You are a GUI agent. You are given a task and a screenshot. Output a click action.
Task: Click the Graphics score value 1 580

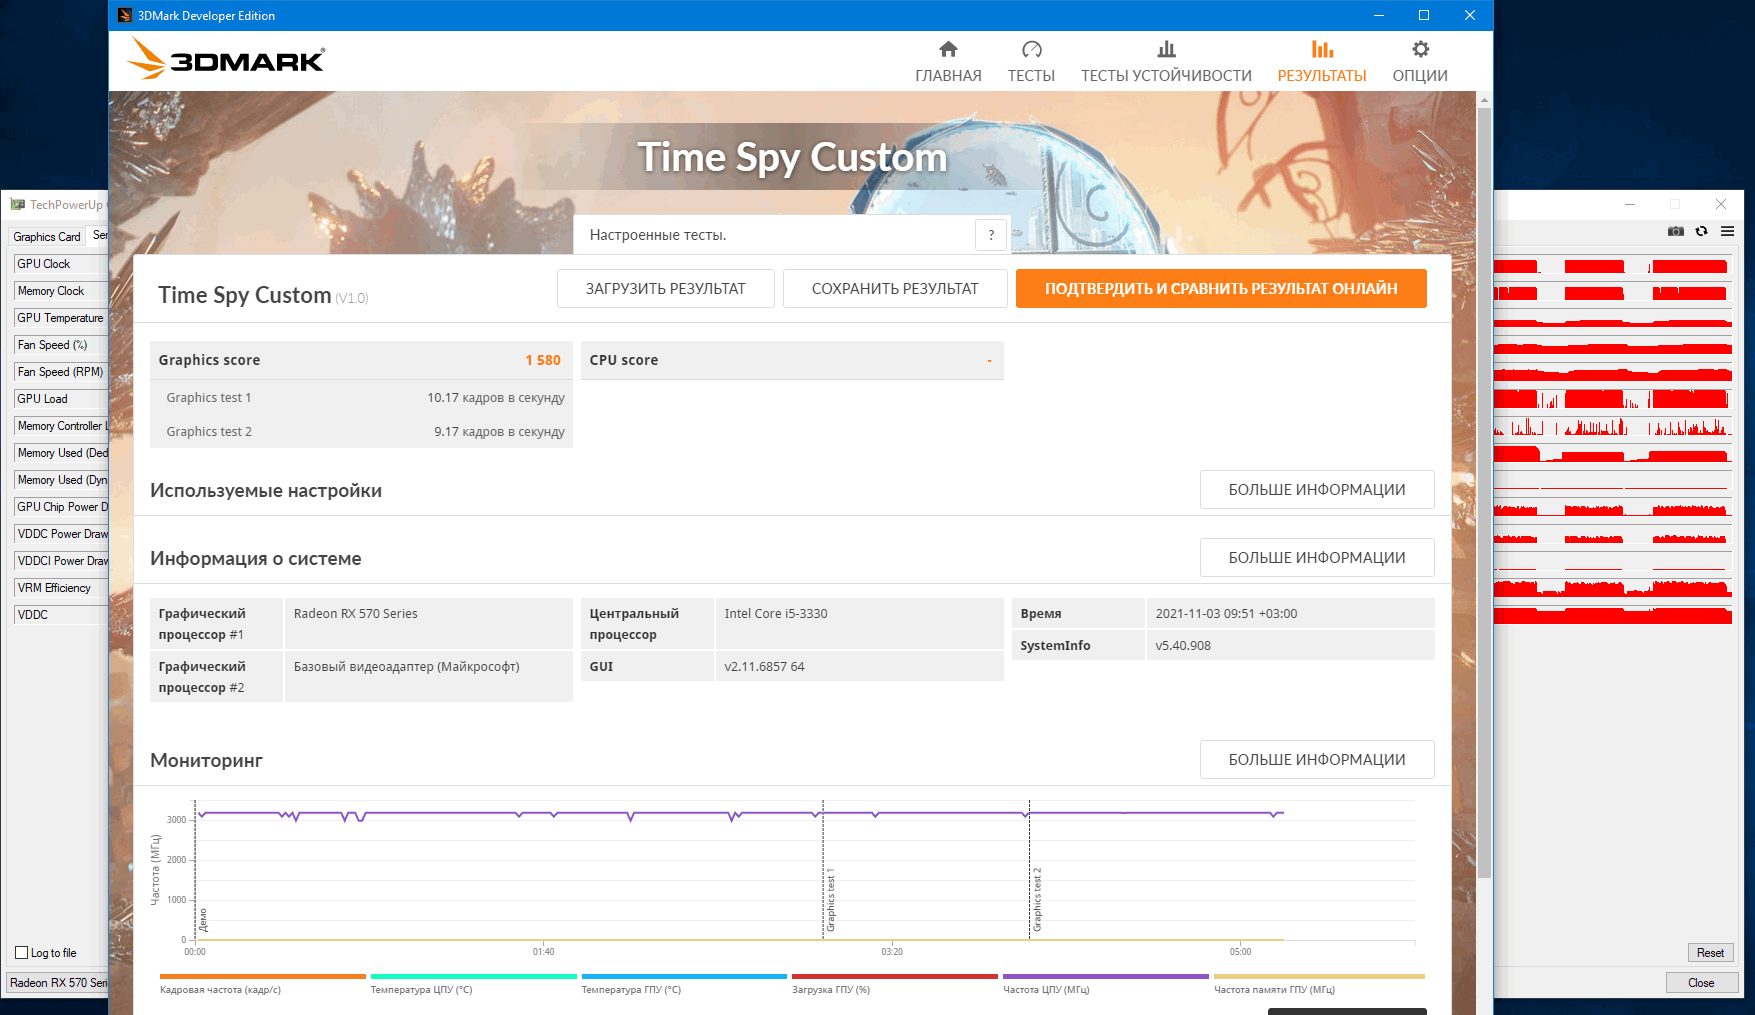pos(543,360)
